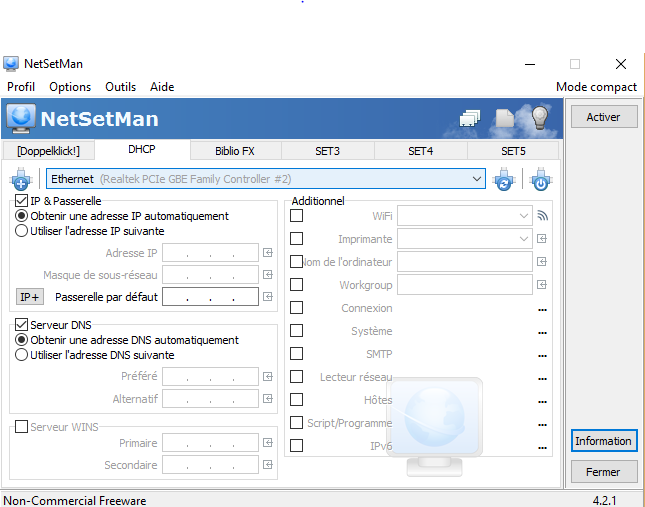Open SMTP settings ellipsis

tap(543, 356)
